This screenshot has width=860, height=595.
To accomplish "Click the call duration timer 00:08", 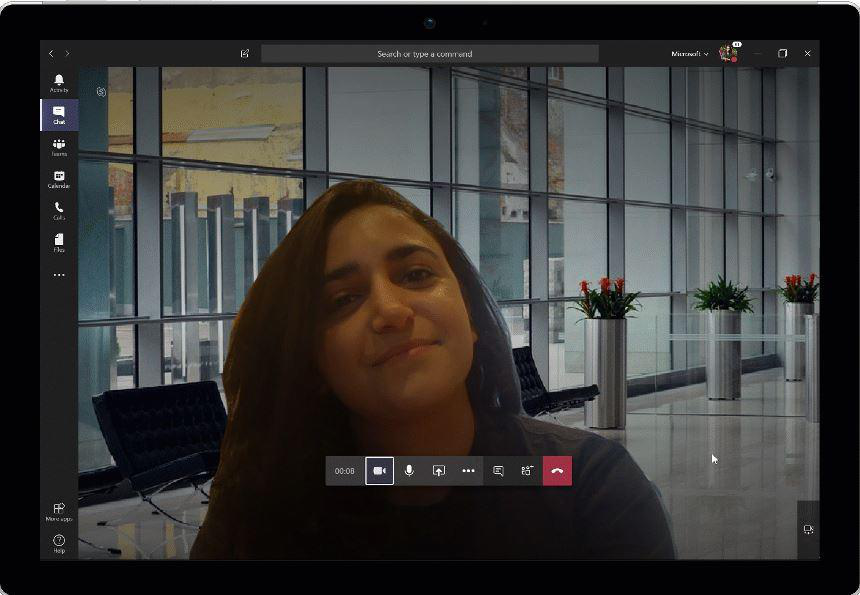I will coord(344,471).
